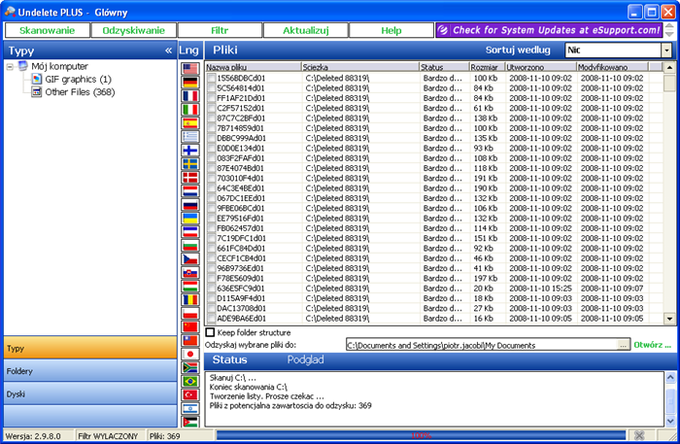The height and width of the screenshot is (444, 680).
Task: Open the Sortuj wedlug dropdown
Action: [667, 50]
